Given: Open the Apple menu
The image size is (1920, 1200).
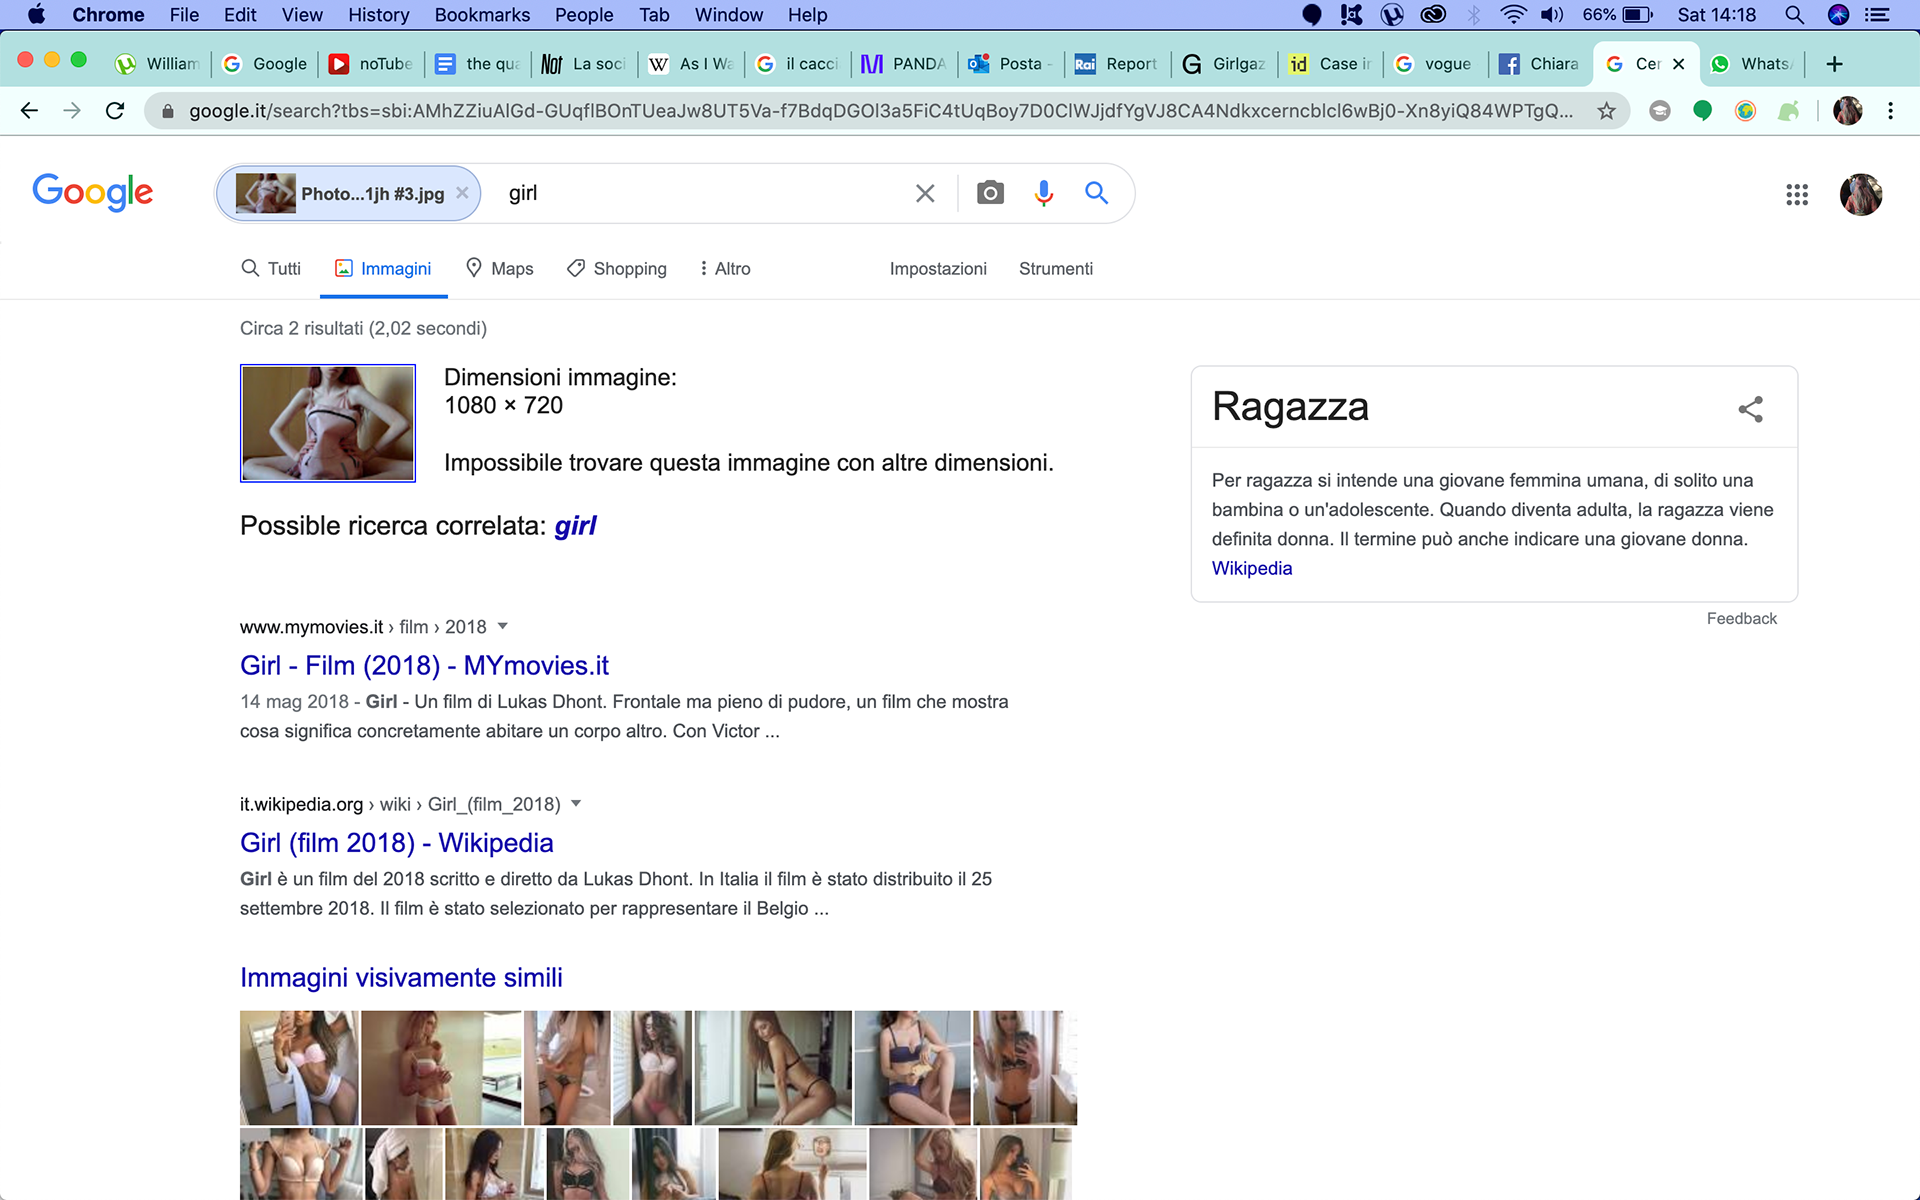Looking at the screenshot, I should [x=36, y=15].
